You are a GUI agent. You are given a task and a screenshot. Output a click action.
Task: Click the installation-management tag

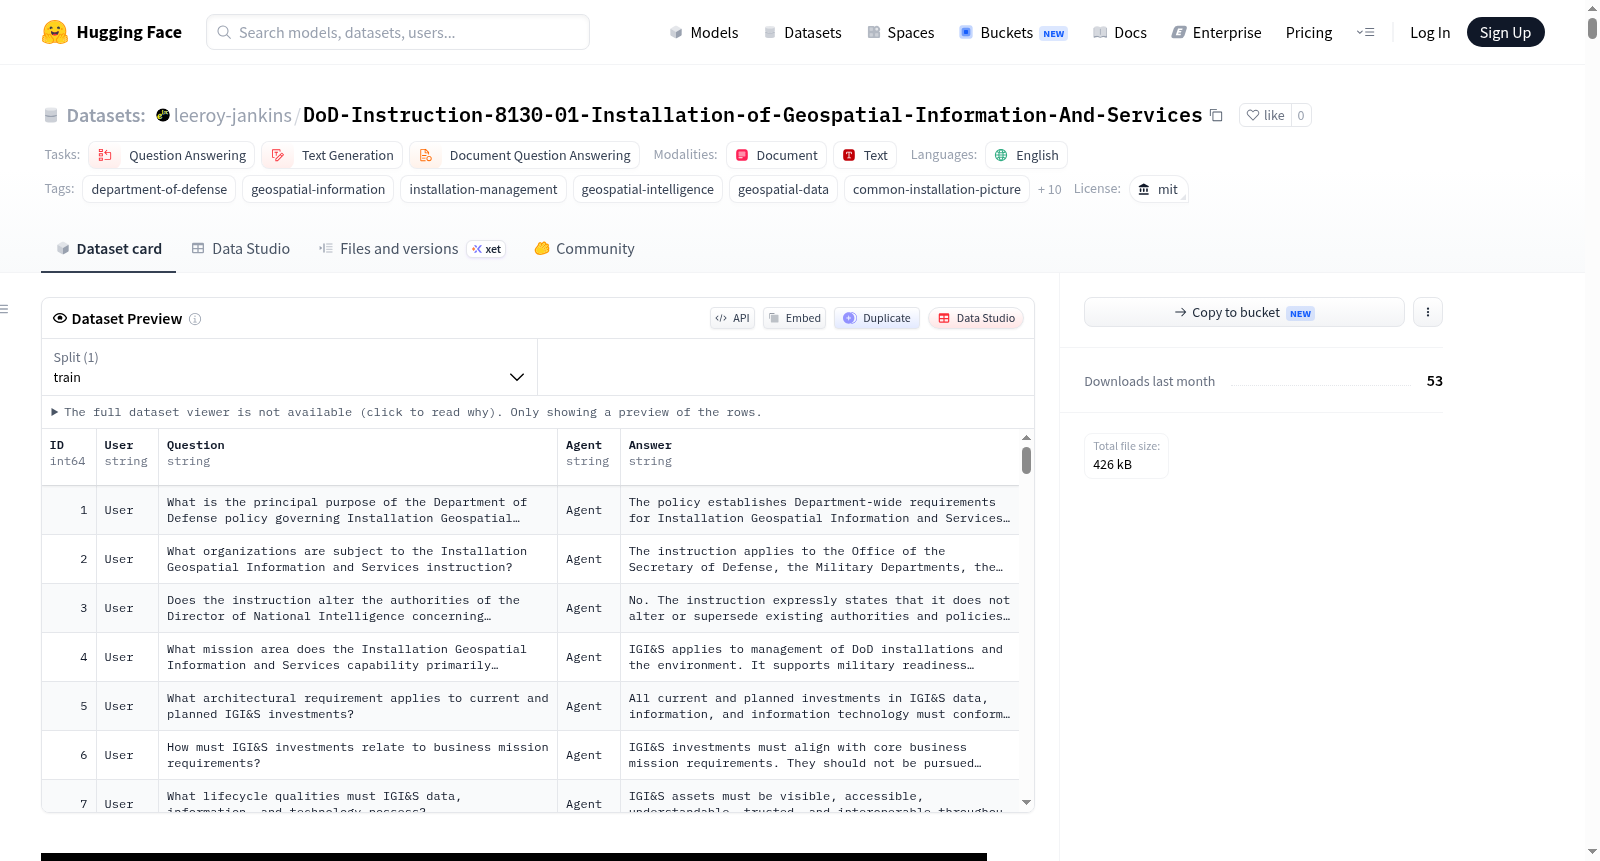point(483,189)
